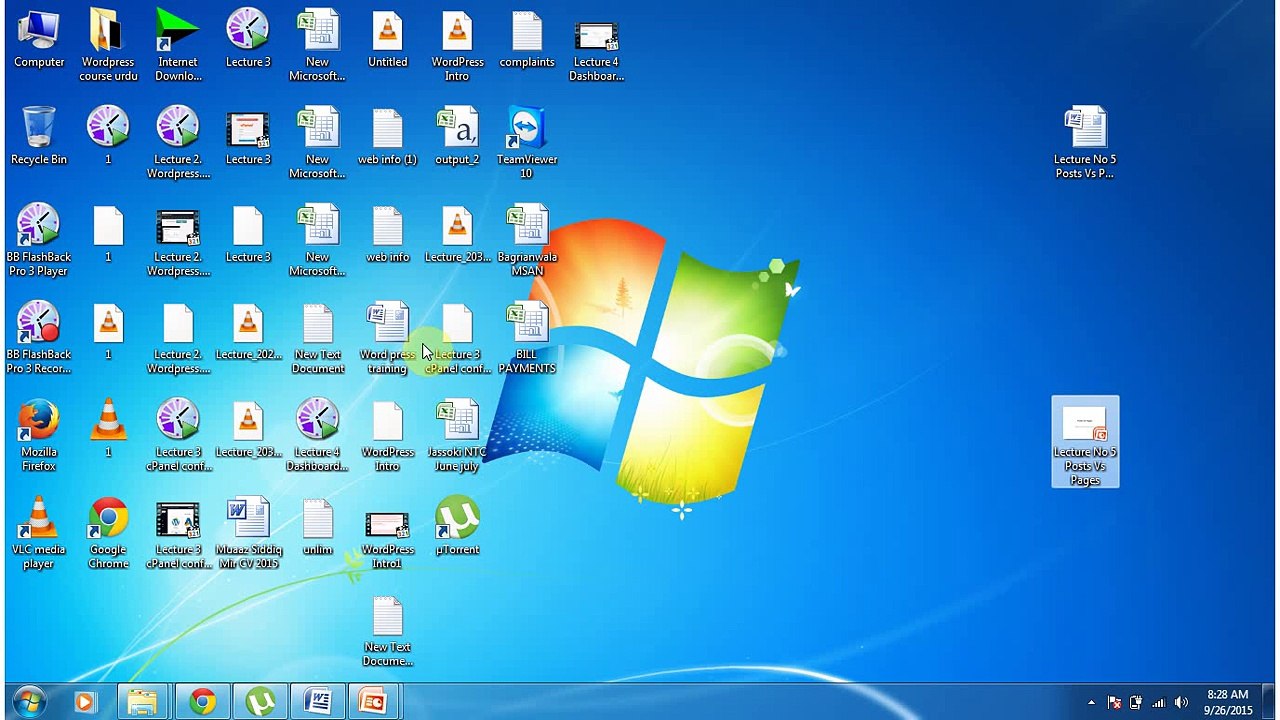The width and height of the screenshot is (1280, 720).
Task: Select Lecture 3 FlashBack clock icon, top row
Action: [248, 40]
